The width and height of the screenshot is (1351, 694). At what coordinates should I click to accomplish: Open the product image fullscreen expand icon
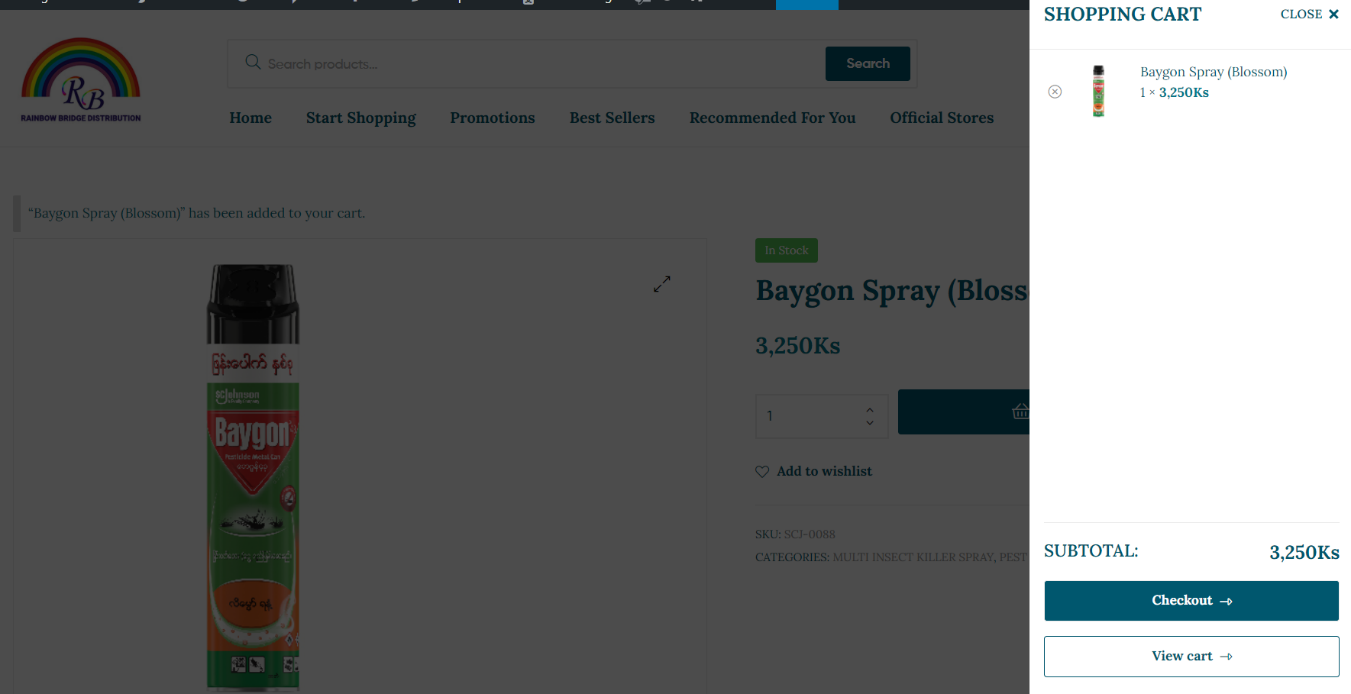coord(662,284)
